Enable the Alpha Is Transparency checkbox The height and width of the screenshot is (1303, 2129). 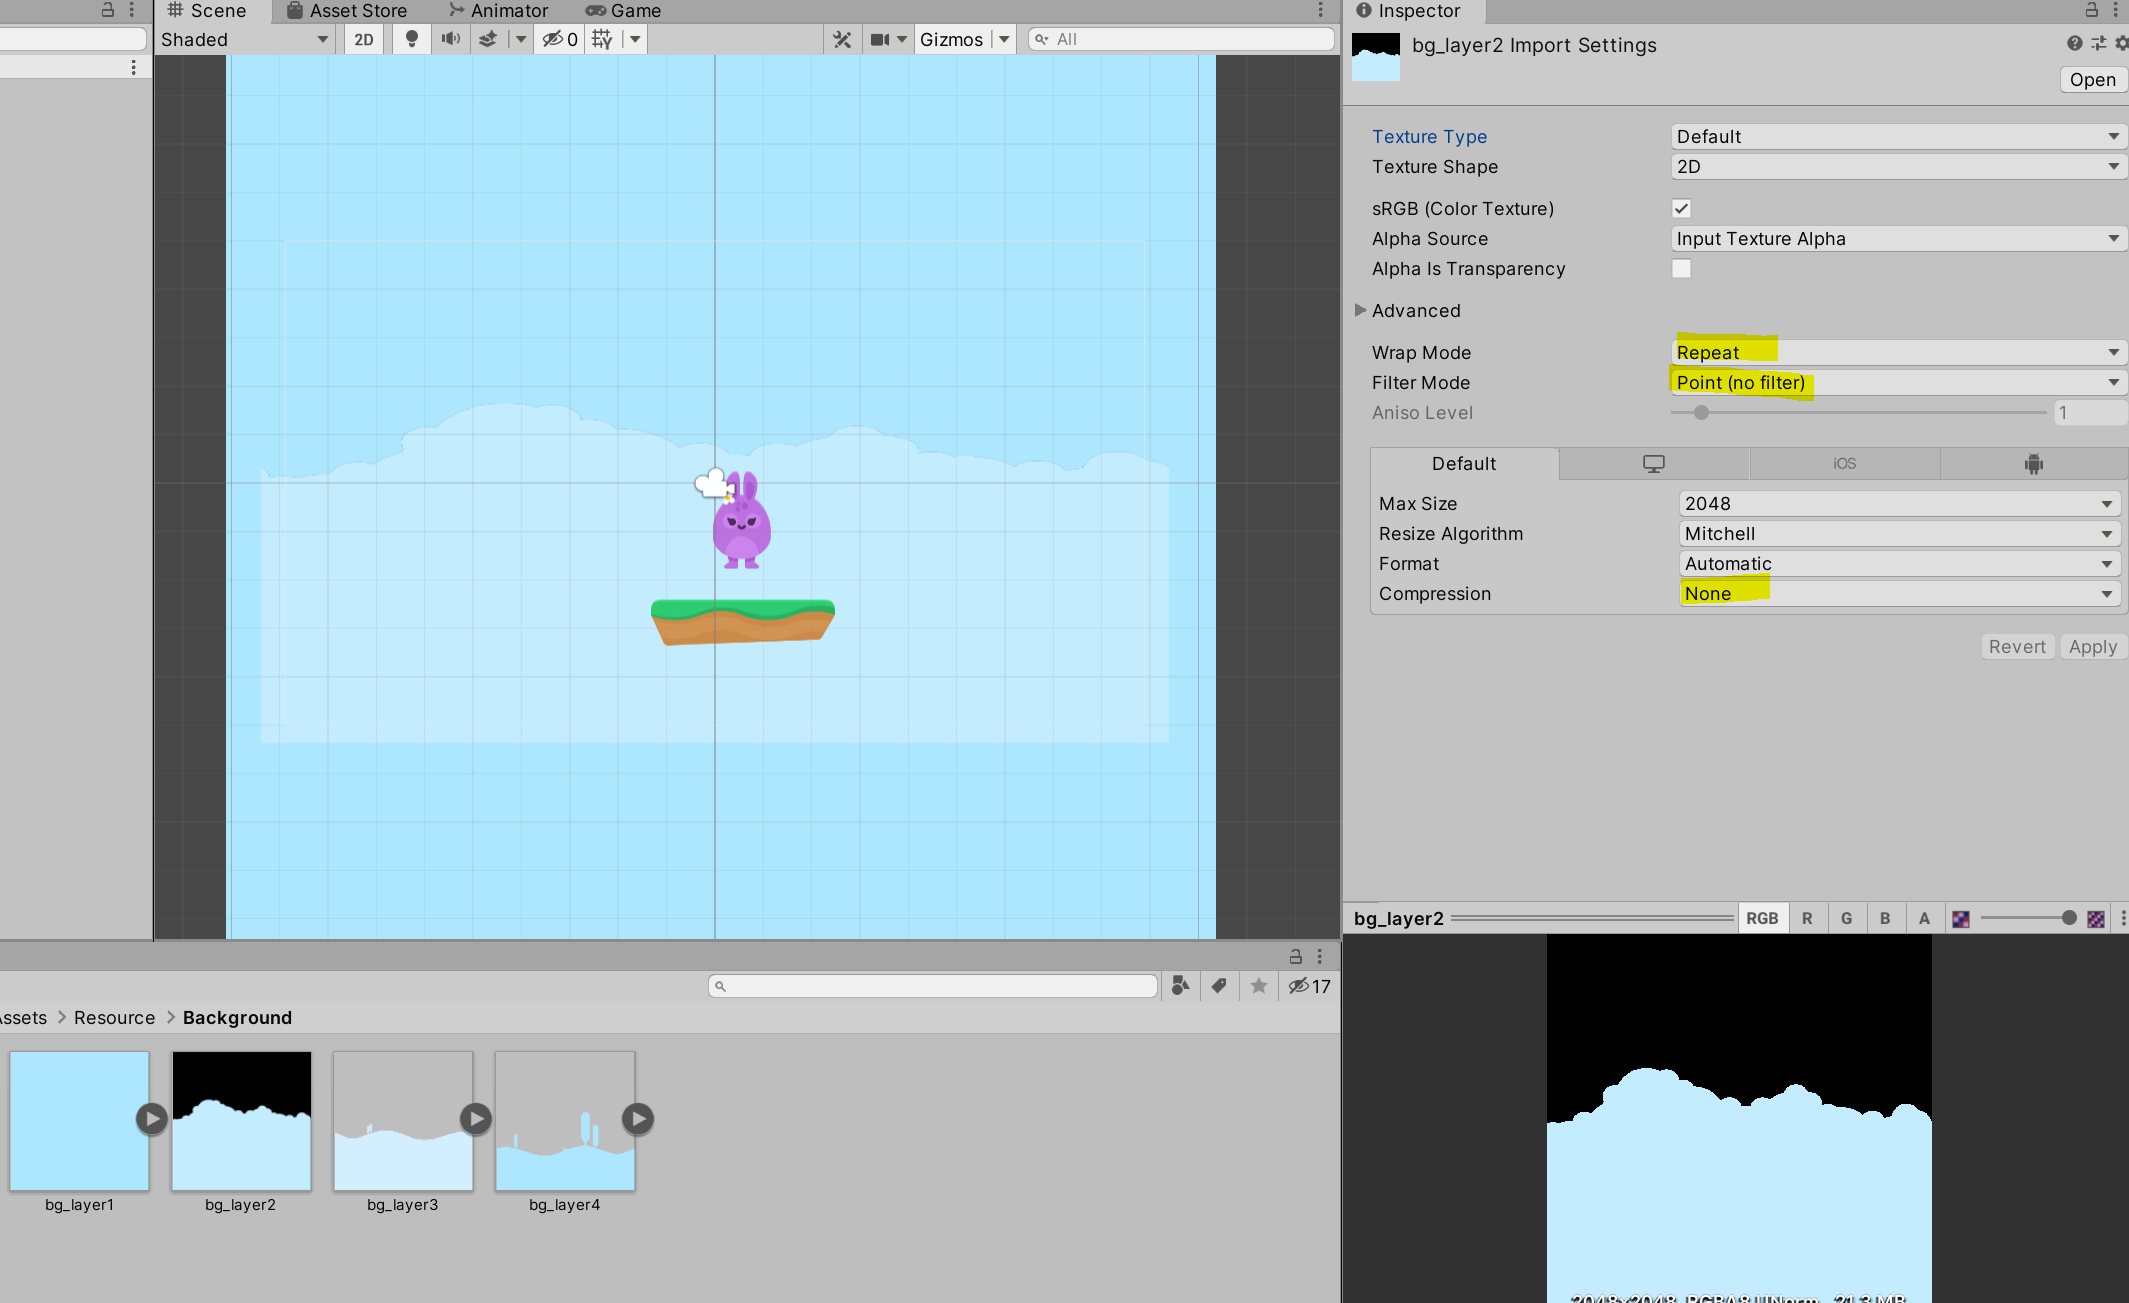click(1681, 269)
